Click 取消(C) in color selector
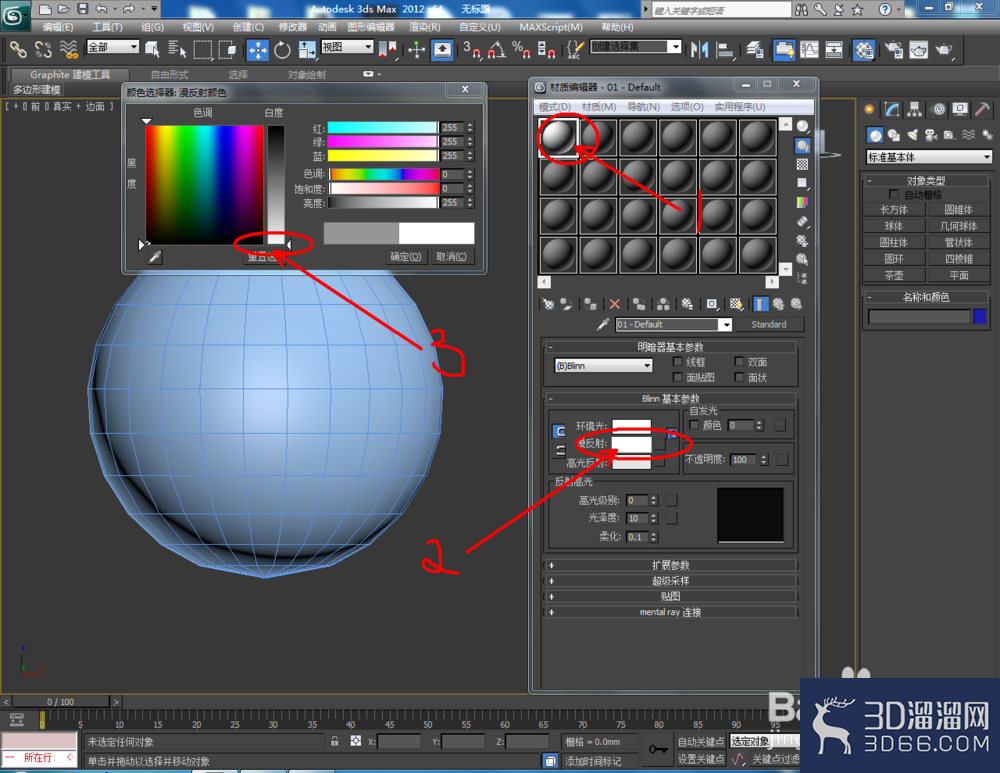The image size is (1000, 773). (x=452, y=256)
